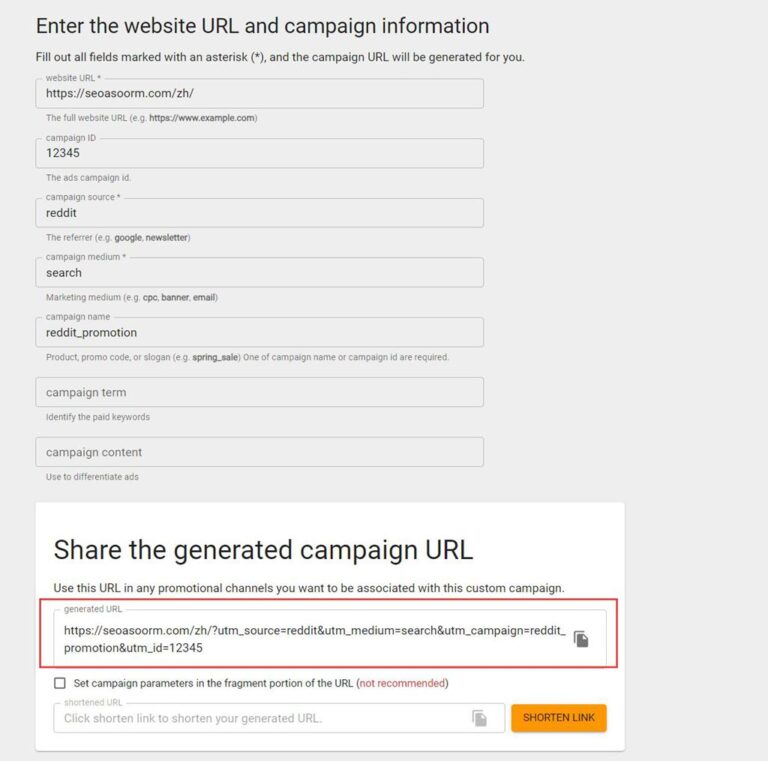Click the "Identify the paid keywords" hint
Screen dimensions: 768x761
98,417
